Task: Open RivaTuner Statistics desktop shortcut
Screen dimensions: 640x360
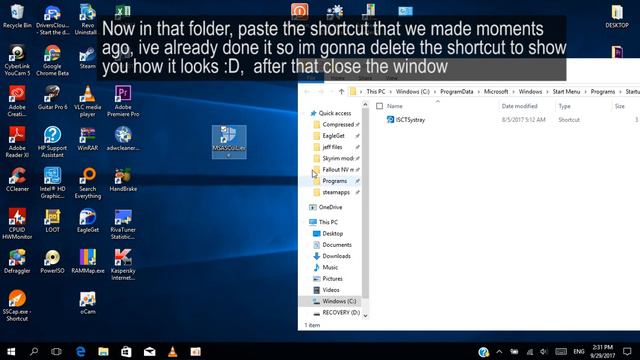Action: [x=123, y=224]
